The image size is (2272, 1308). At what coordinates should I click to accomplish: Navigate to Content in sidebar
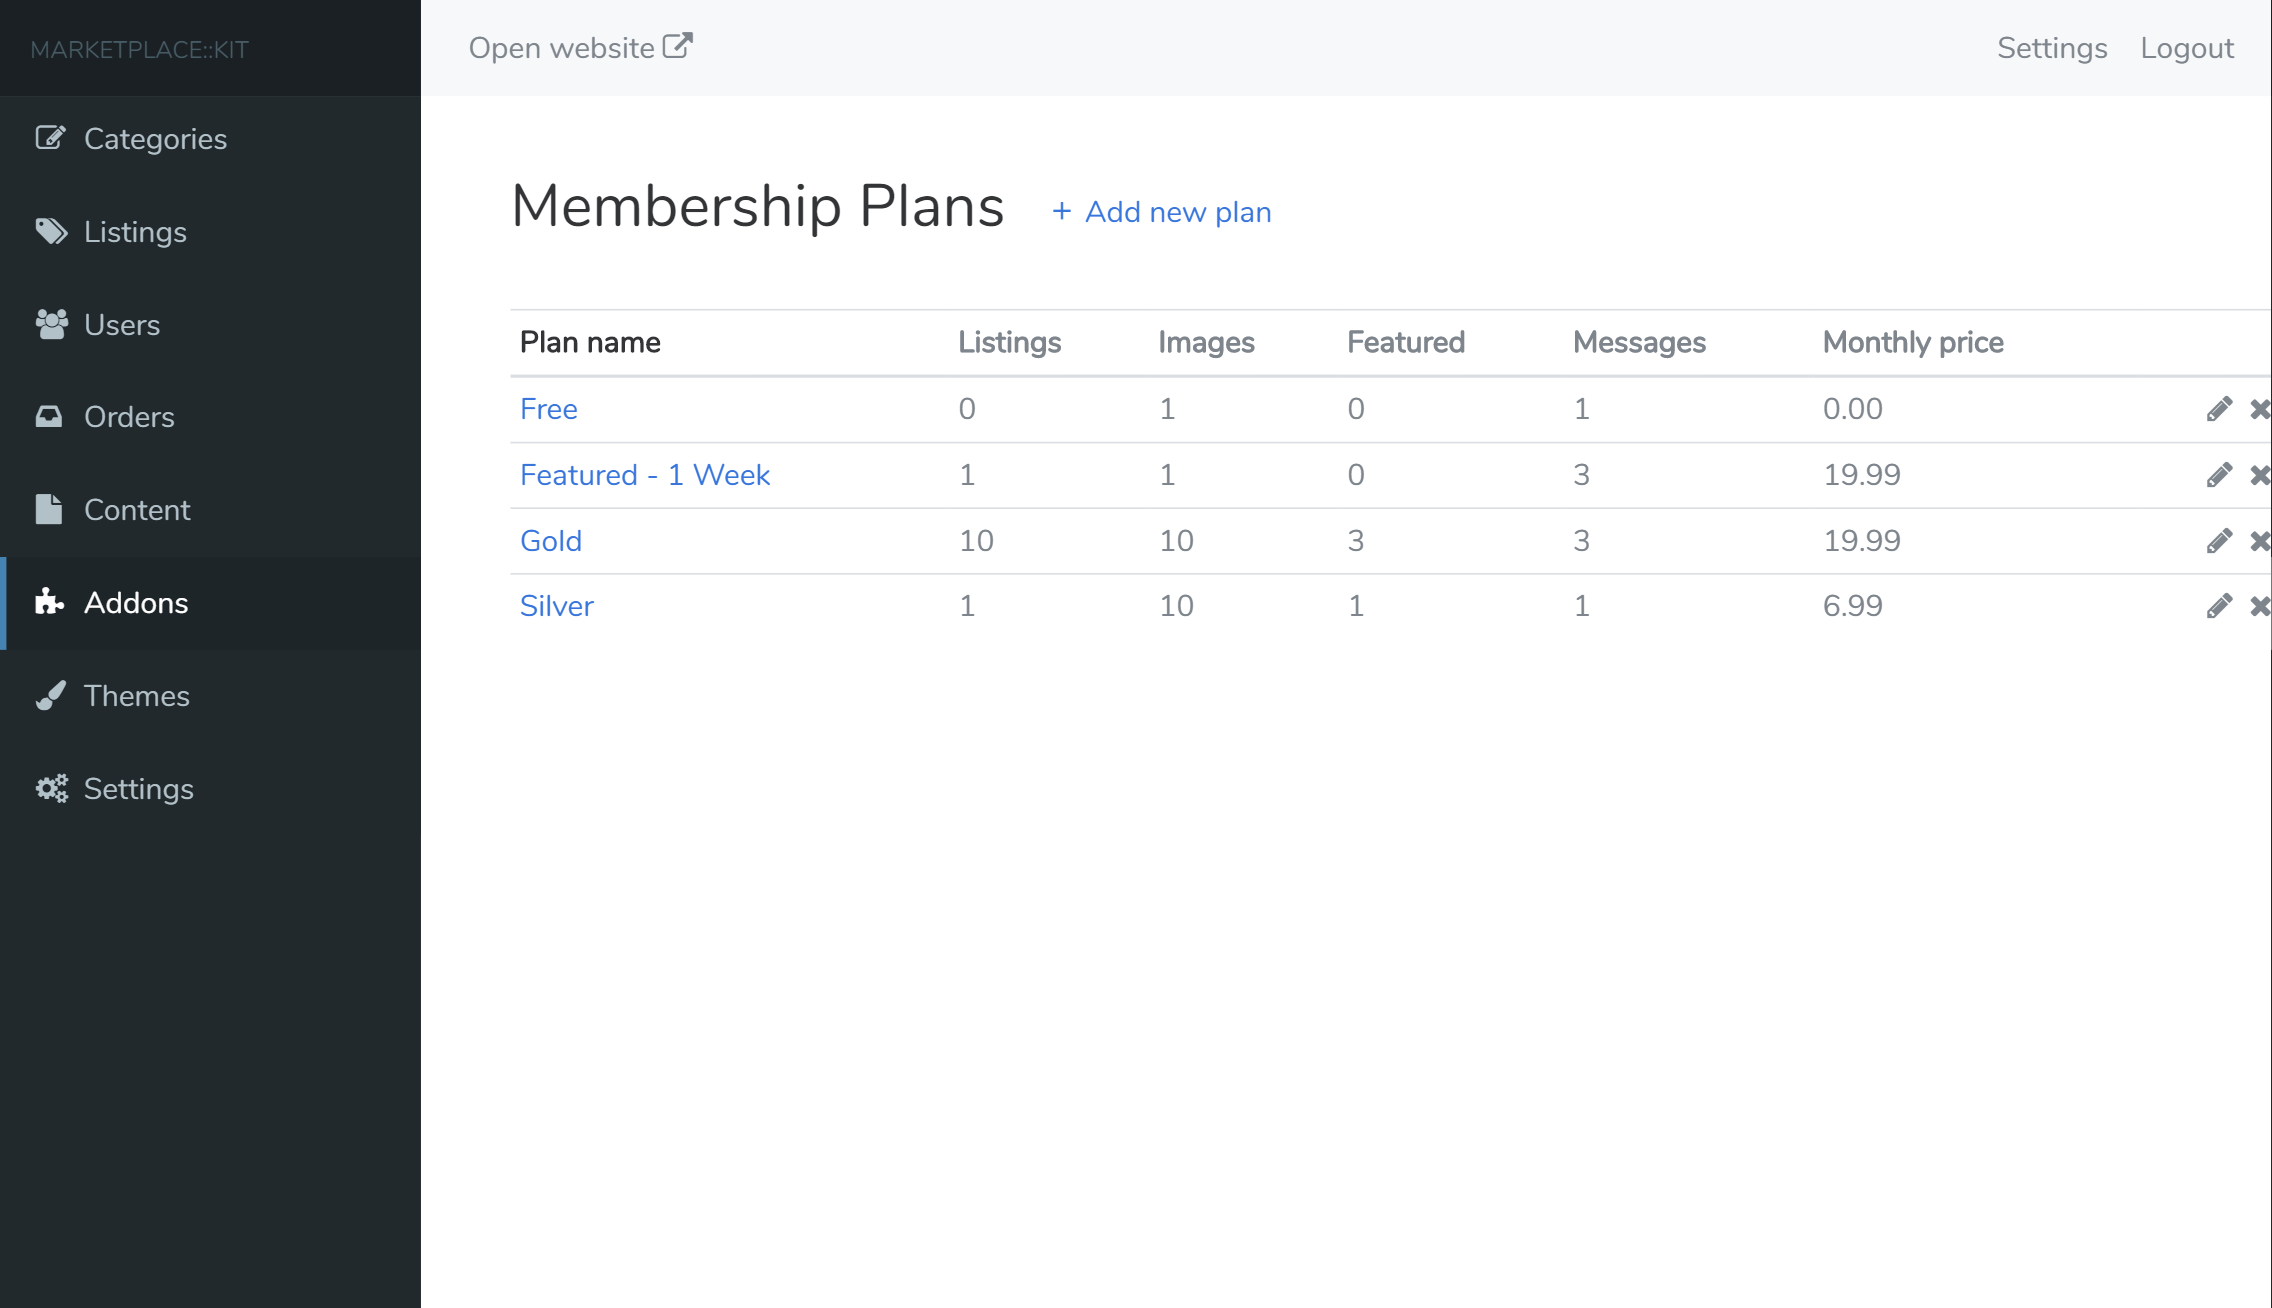(136, 510)
